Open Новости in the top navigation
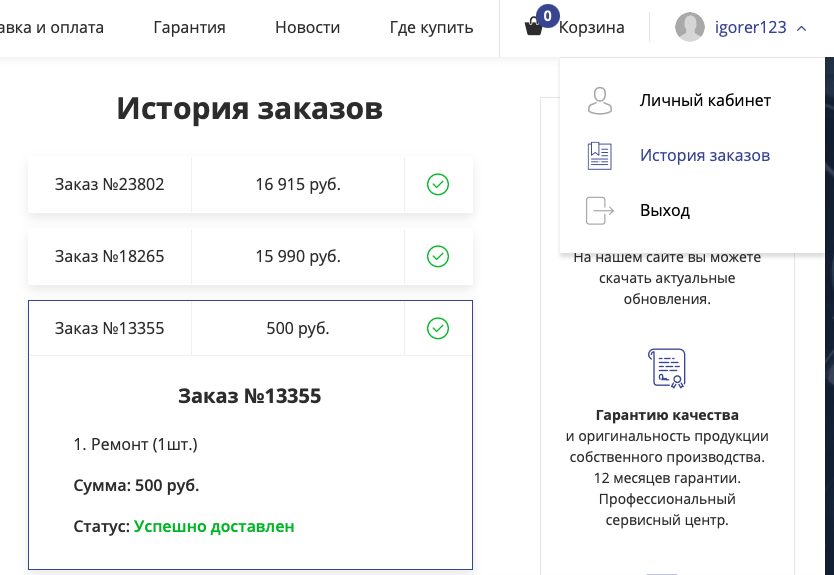The image size is (834, 575). (307, 28)
